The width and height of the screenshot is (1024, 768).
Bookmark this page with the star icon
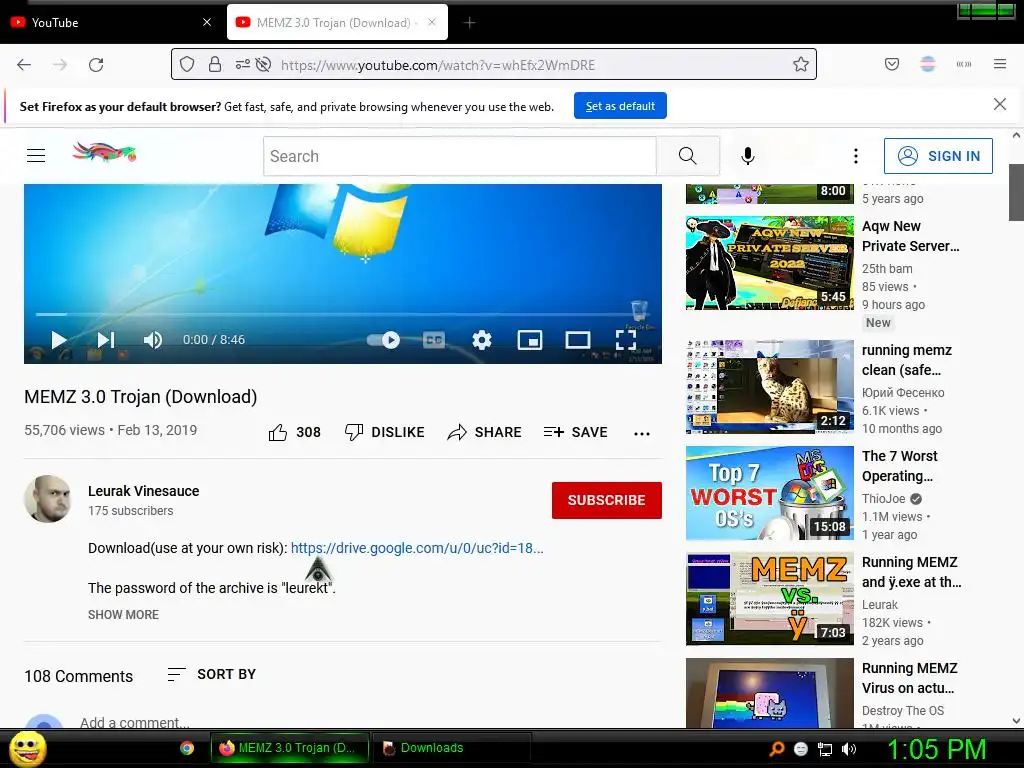(801, 64)
